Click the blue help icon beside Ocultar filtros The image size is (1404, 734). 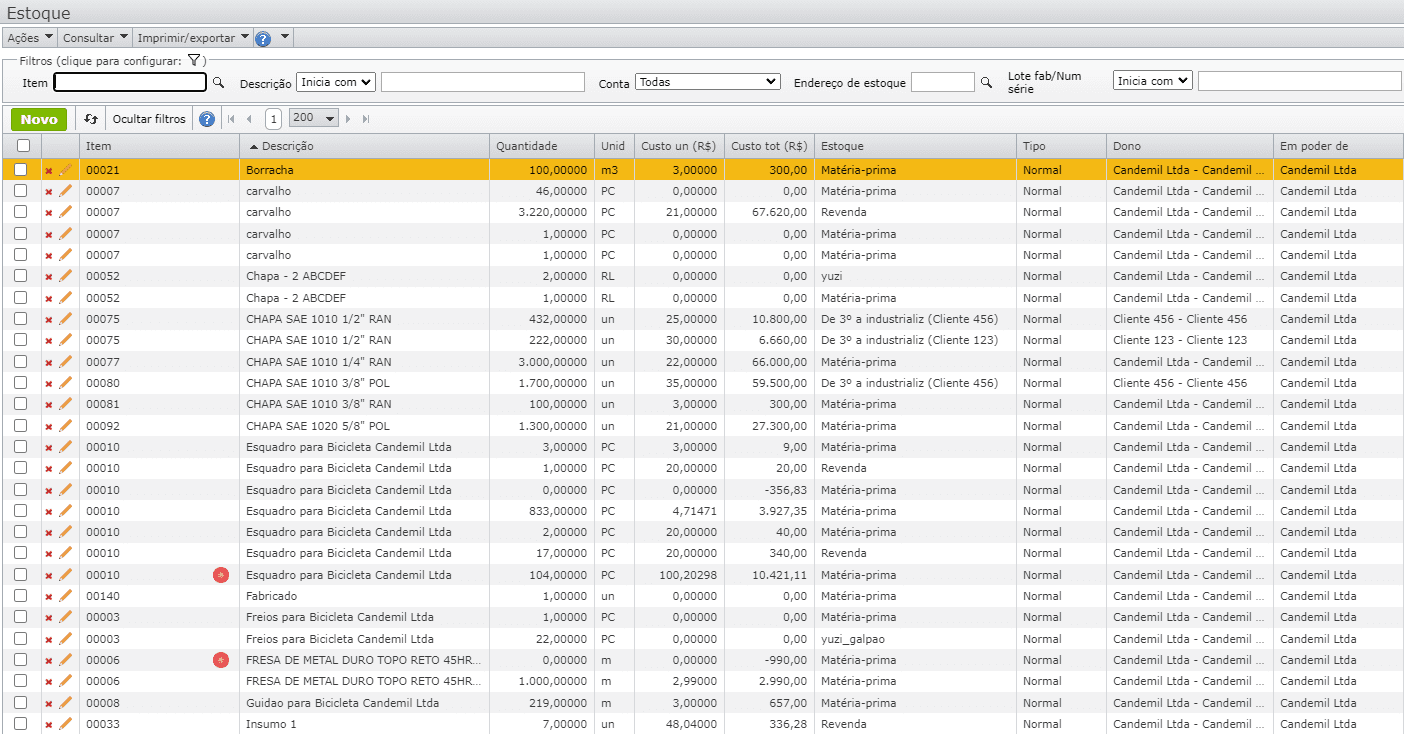(207, 119)
